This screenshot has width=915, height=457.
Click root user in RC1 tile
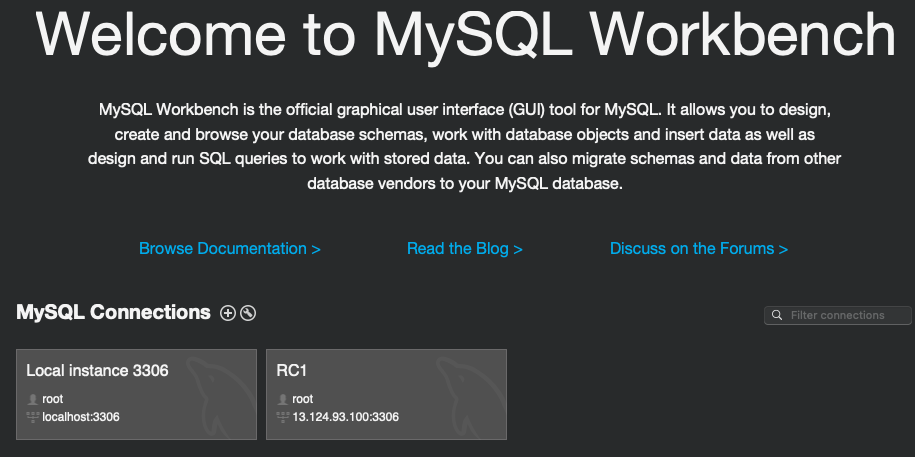302,399
